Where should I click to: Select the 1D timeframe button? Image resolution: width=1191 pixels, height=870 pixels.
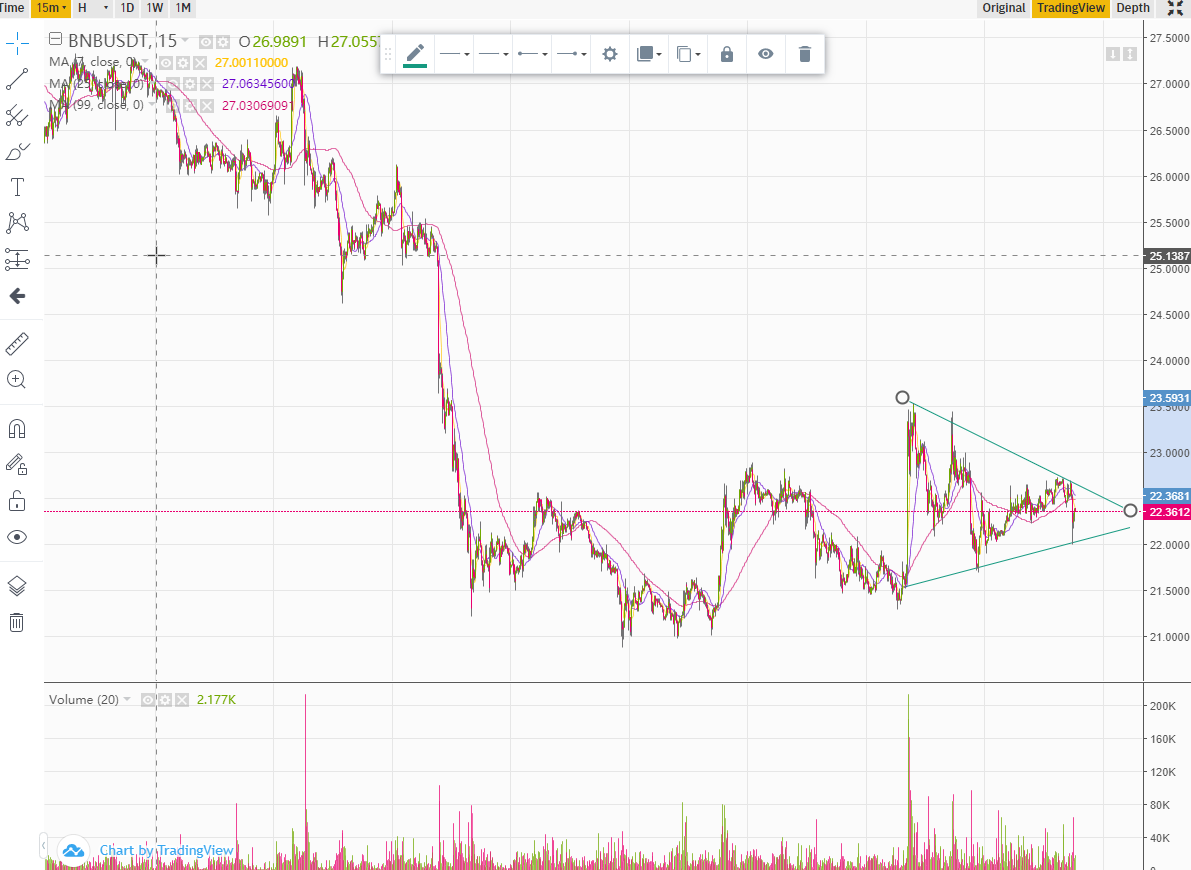coord(127,8)
